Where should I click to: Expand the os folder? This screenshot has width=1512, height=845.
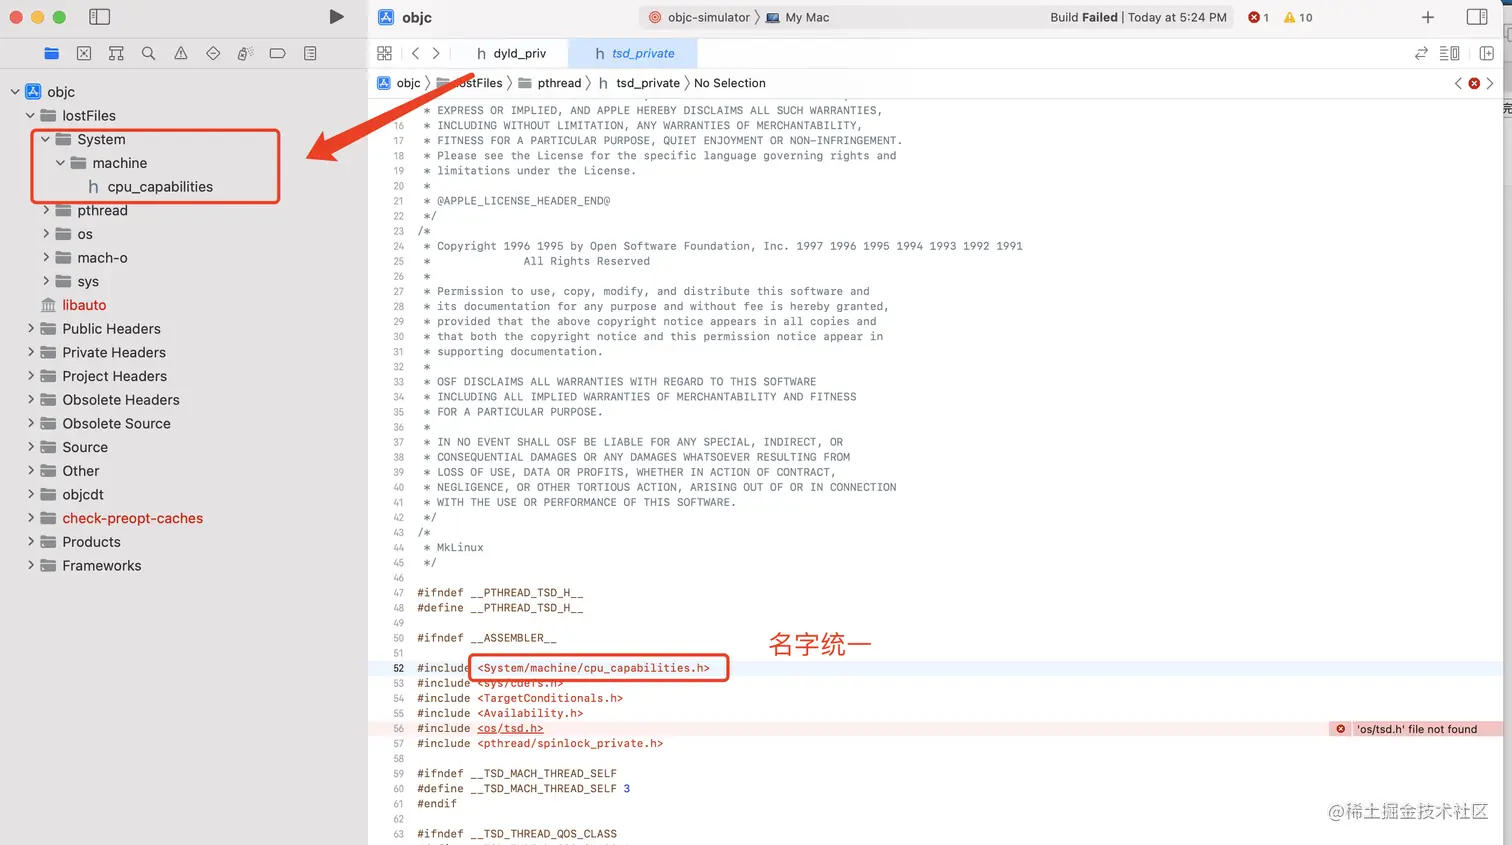45,234
